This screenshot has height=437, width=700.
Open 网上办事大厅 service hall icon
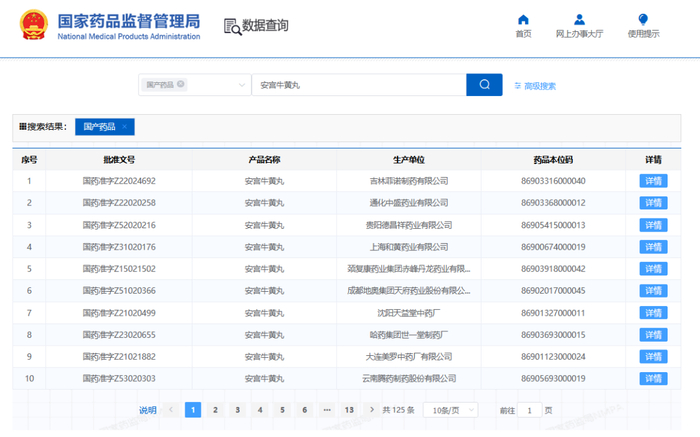click(579, 20)
